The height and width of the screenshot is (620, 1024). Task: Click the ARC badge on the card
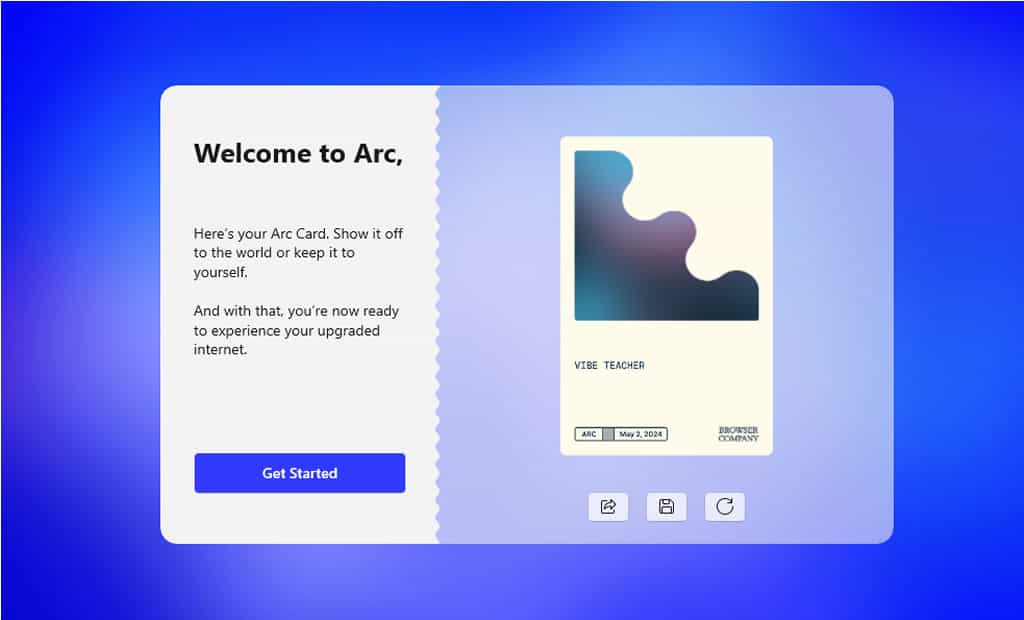tap(588, 434)
